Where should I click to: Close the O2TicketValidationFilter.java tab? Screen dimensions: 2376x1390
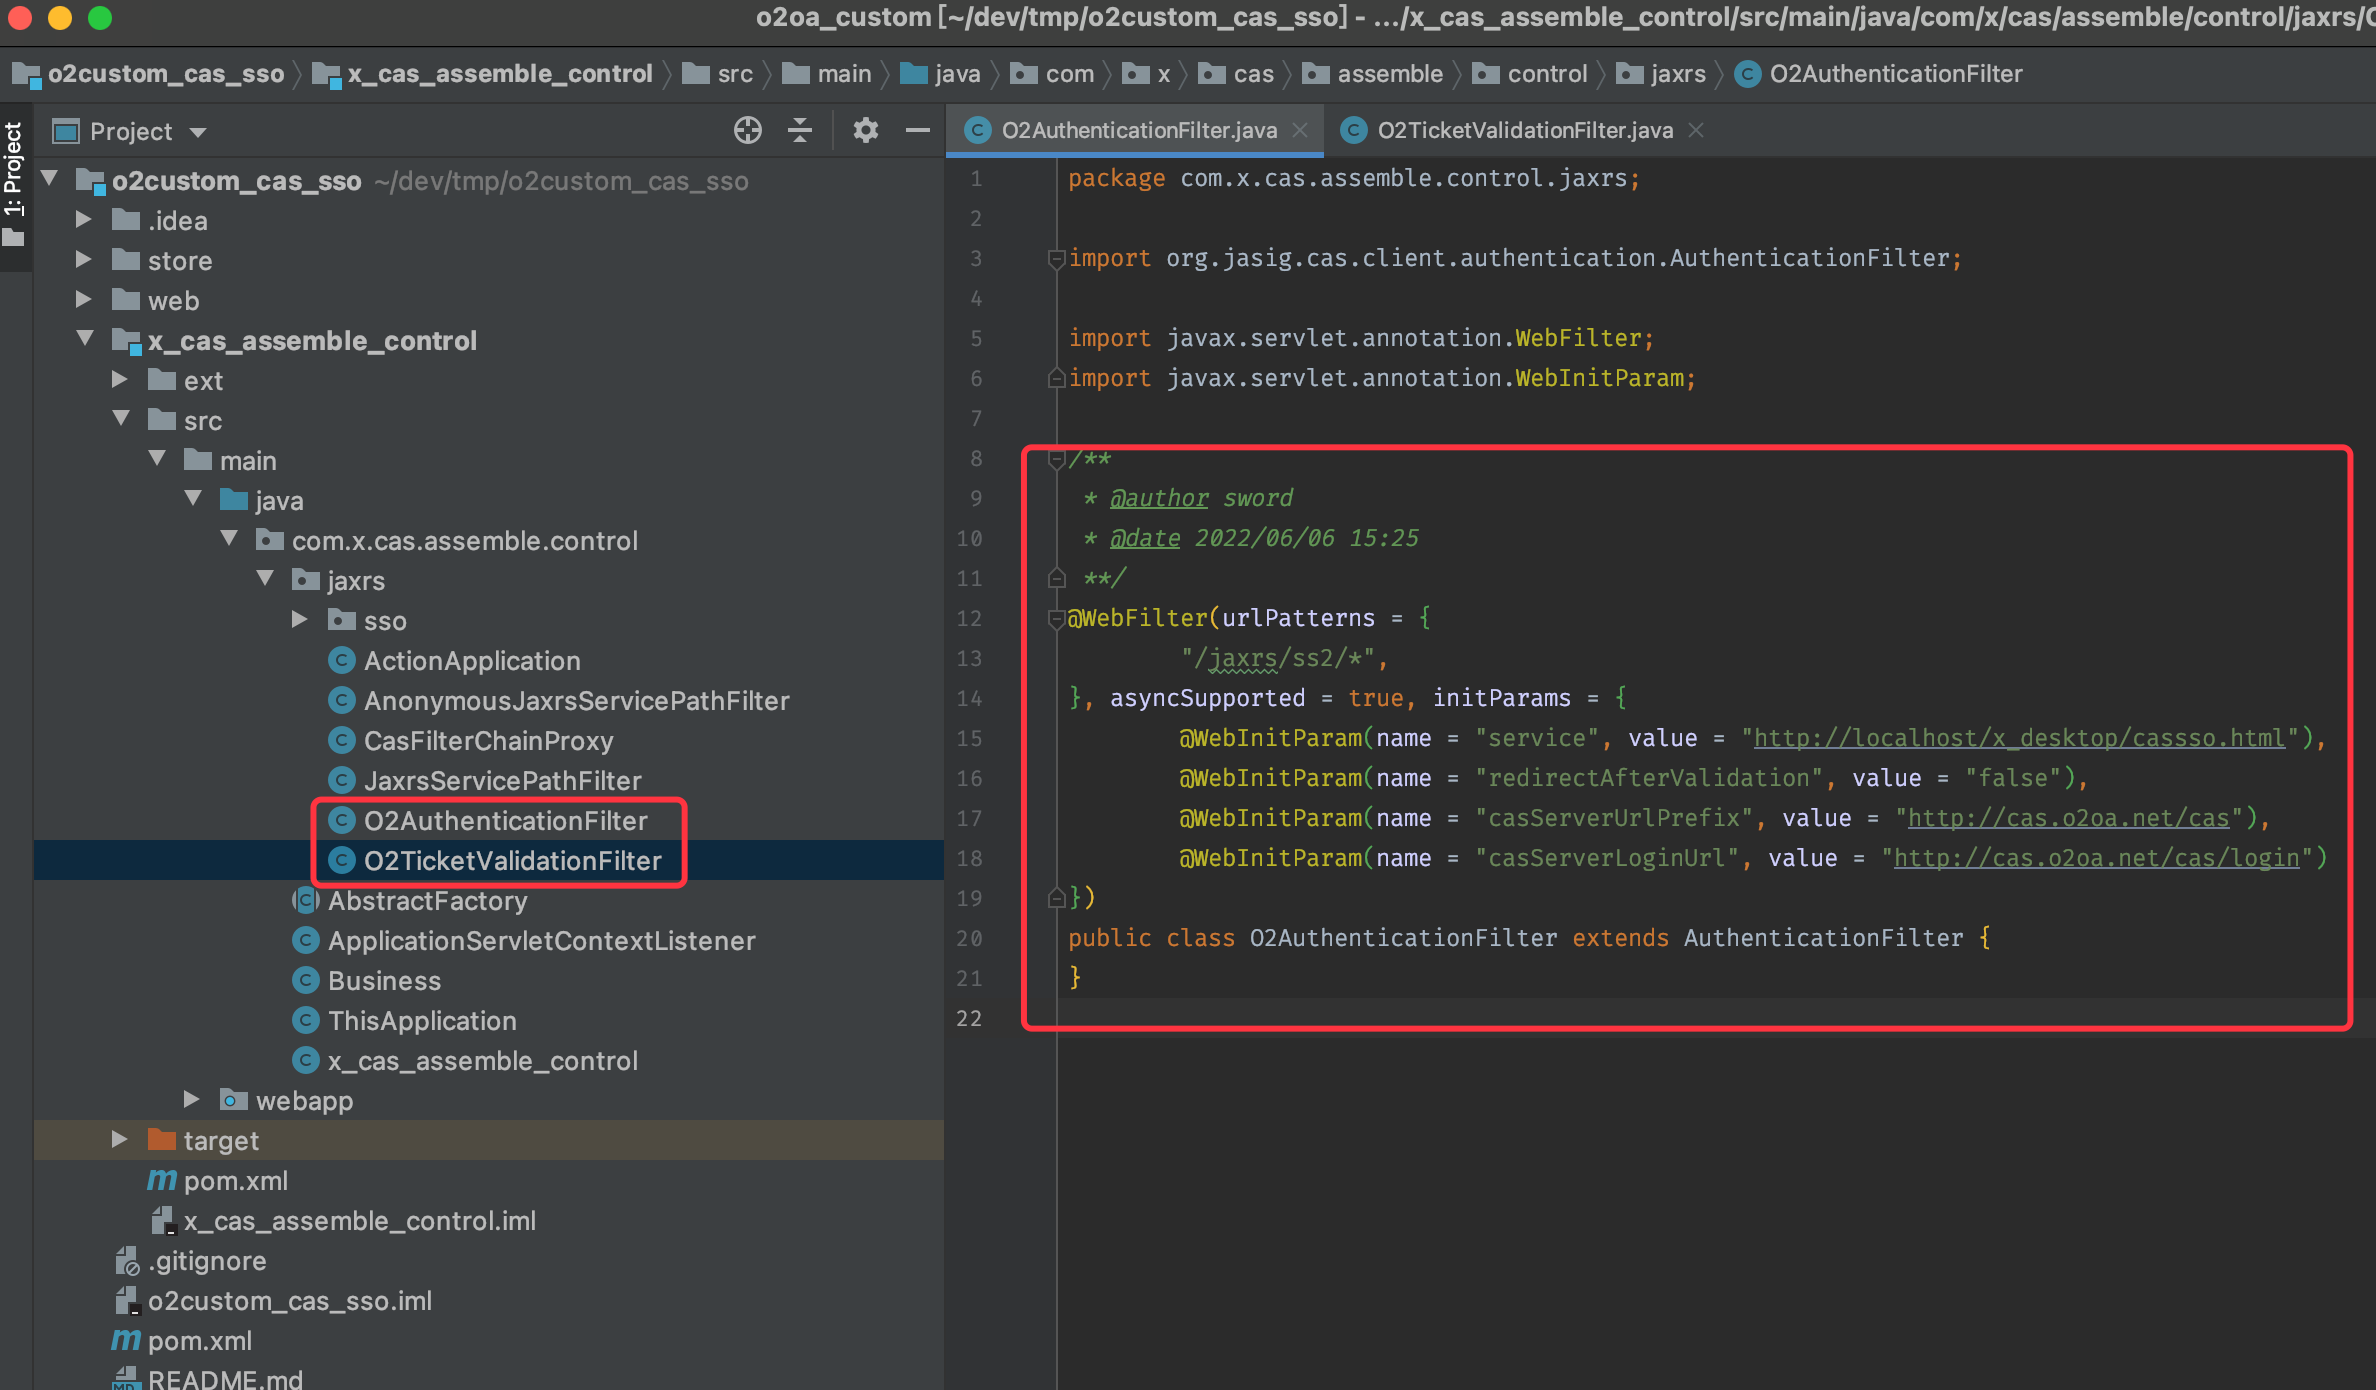click(x=1696, y=130)
